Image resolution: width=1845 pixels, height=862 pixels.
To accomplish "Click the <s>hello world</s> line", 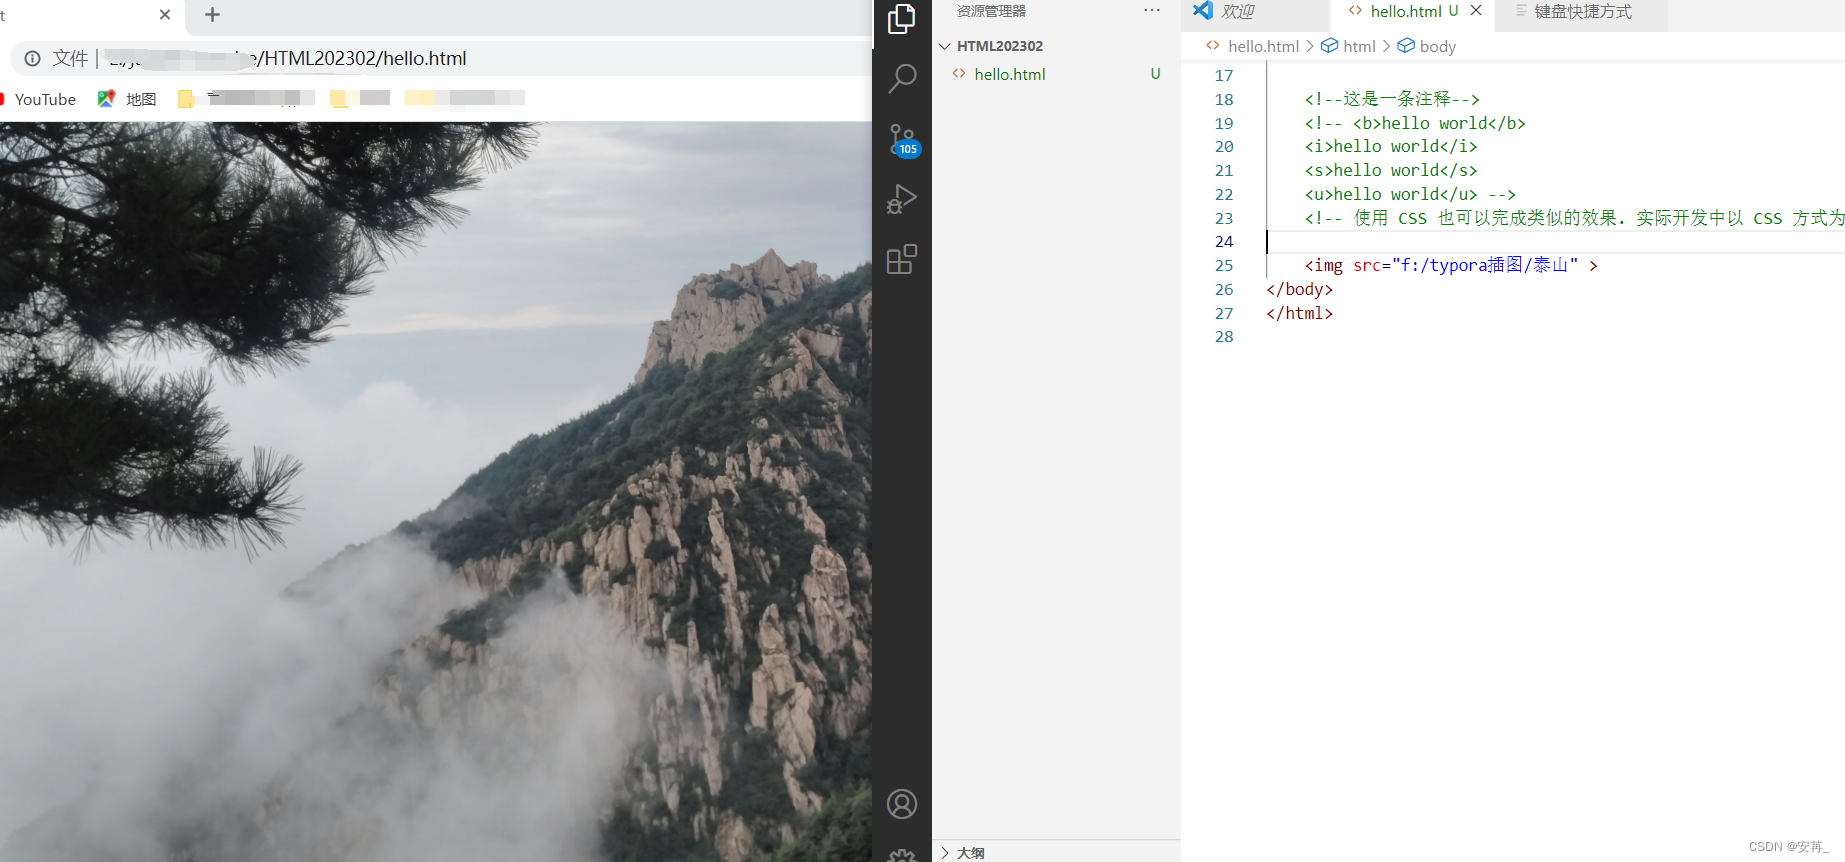I will [1391, 170].
